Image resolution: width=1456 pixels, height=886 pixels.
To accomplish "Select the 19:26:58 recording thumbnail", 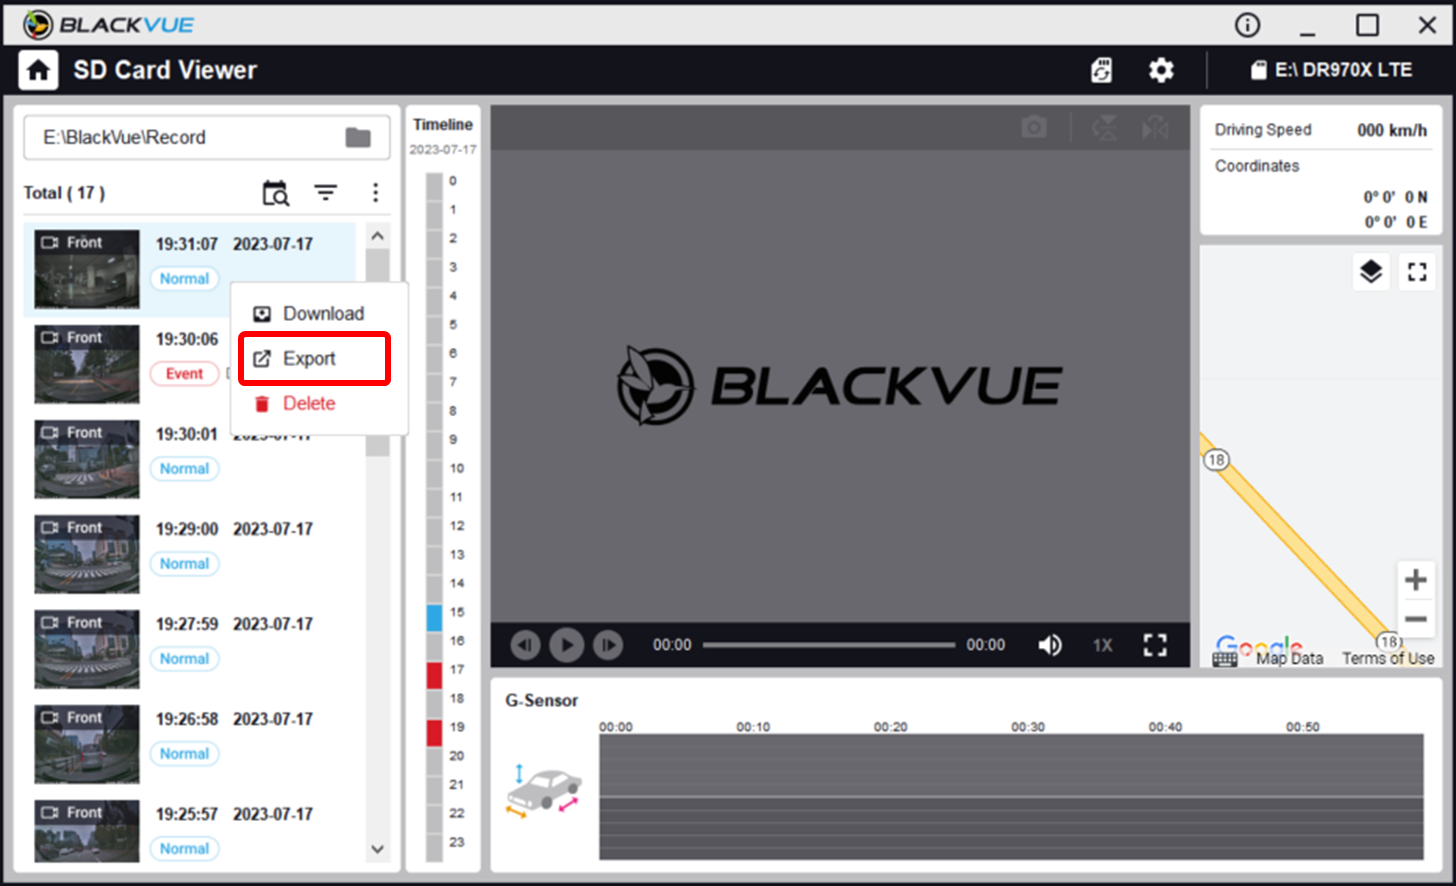I will [x=87, y=744].
